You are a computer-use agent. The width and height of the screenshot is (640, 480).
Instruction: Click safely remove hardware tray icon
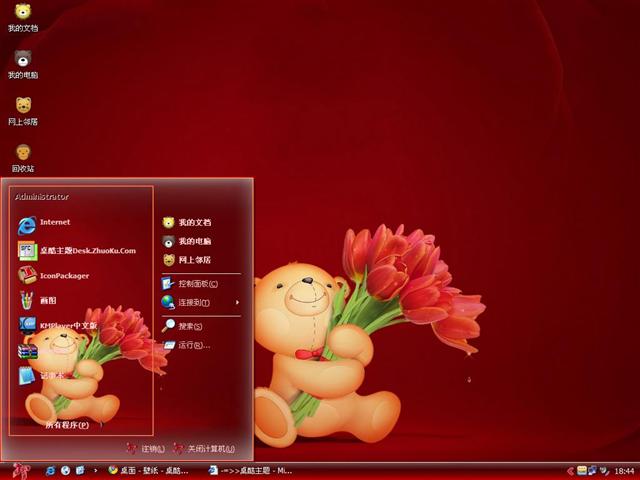(604, 471)
